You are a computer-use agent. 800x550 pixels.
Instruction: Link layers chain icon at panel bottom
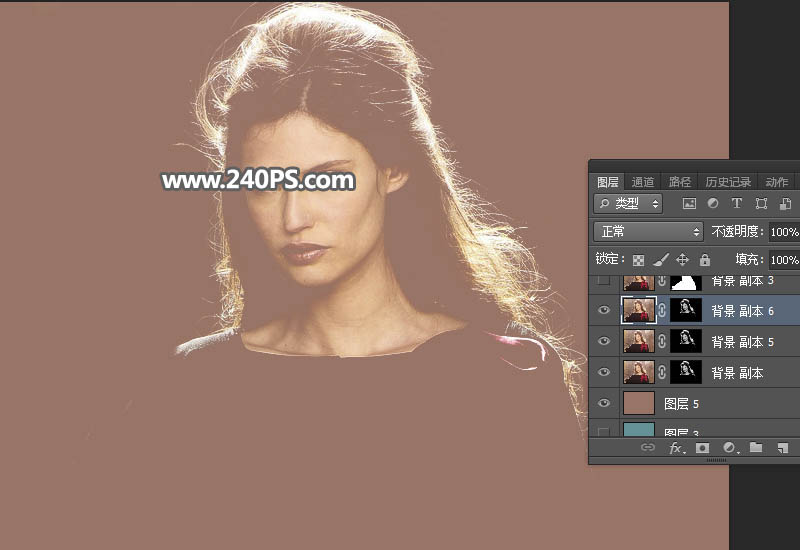pyautogui.click(x=648, y=447)
